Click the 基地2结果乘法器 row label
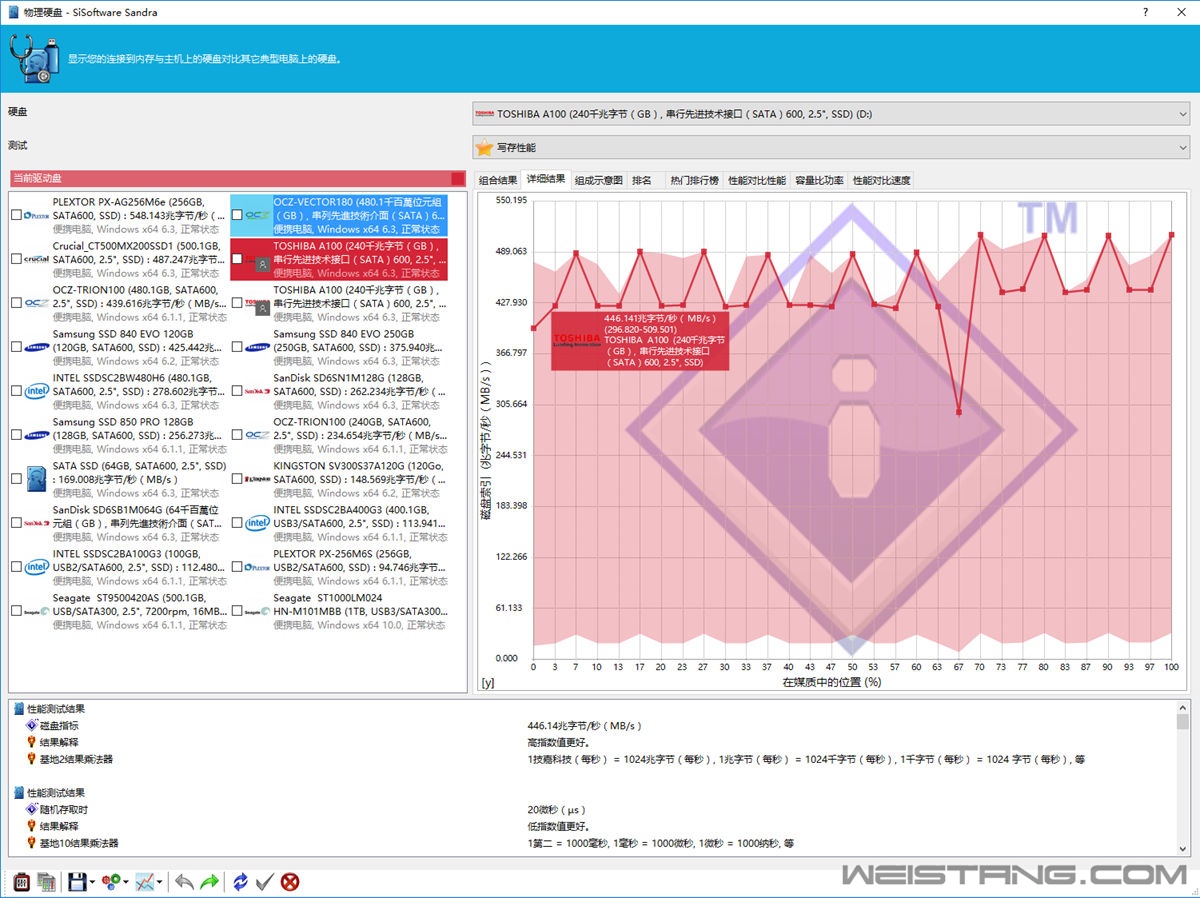The image size is (1200, 898). (76, 759)
